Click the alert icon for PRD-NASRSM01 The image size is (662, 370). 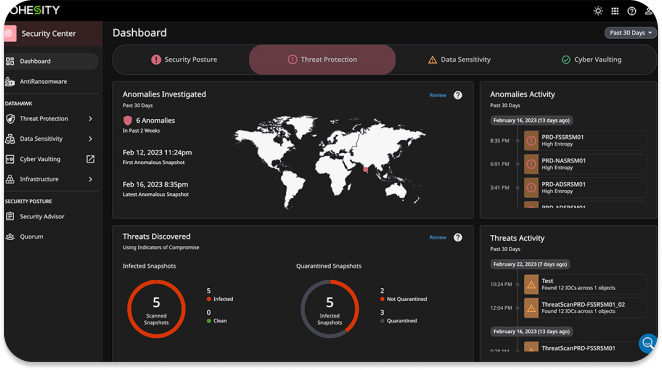pos(531,164)
